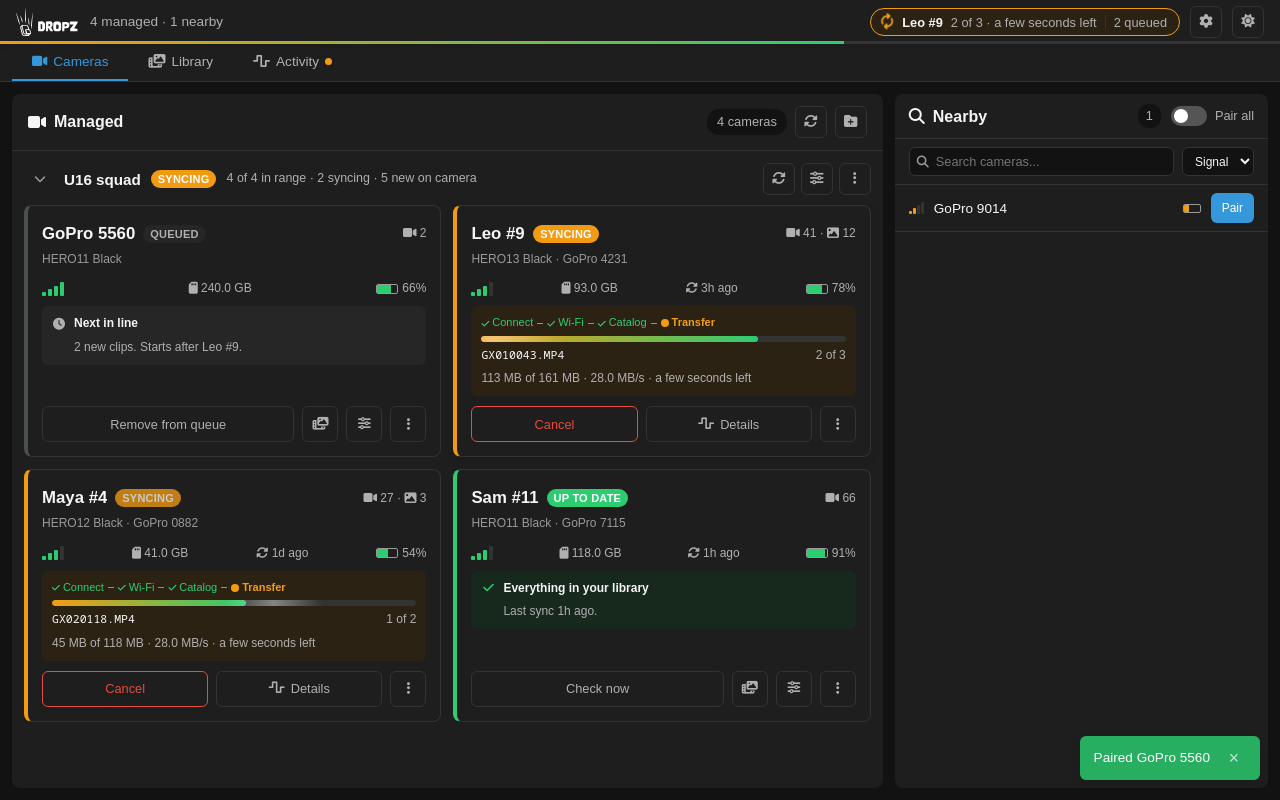Image resolution: width=1280 pixels, height=800 pixels.
Task: Click the Dropz logo
Action: [x=47, y=22]
